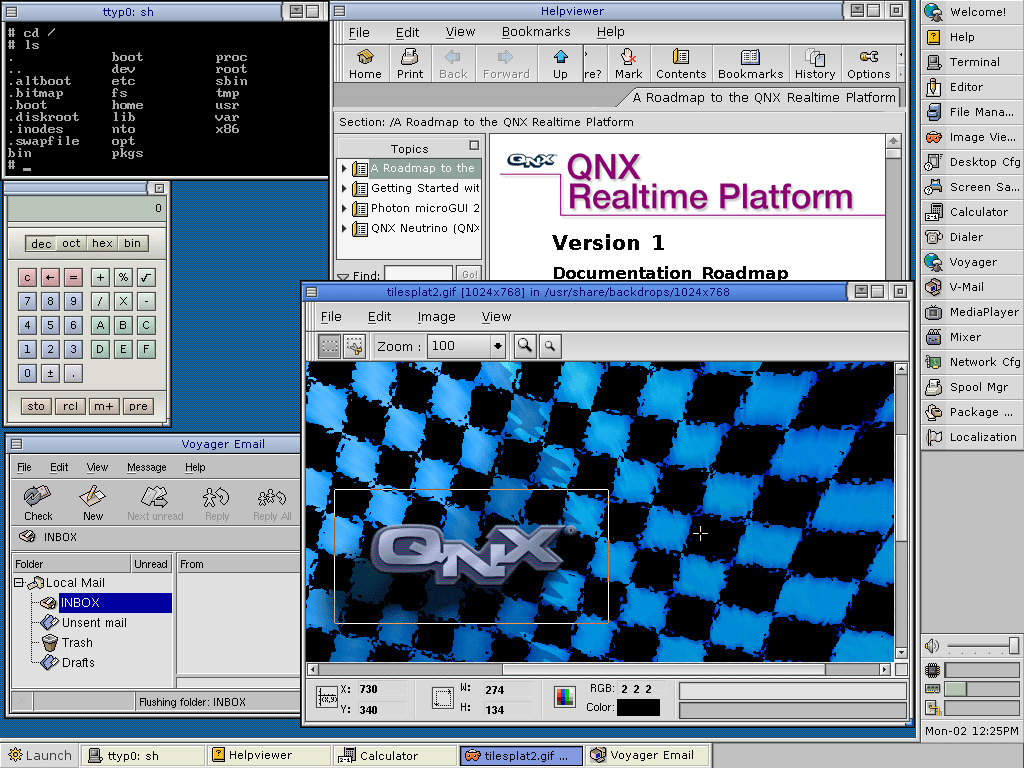Open Voyager browser from the shelf
Image resolution: width=1024 pixels, height=768 pixels.
point(972,262)
